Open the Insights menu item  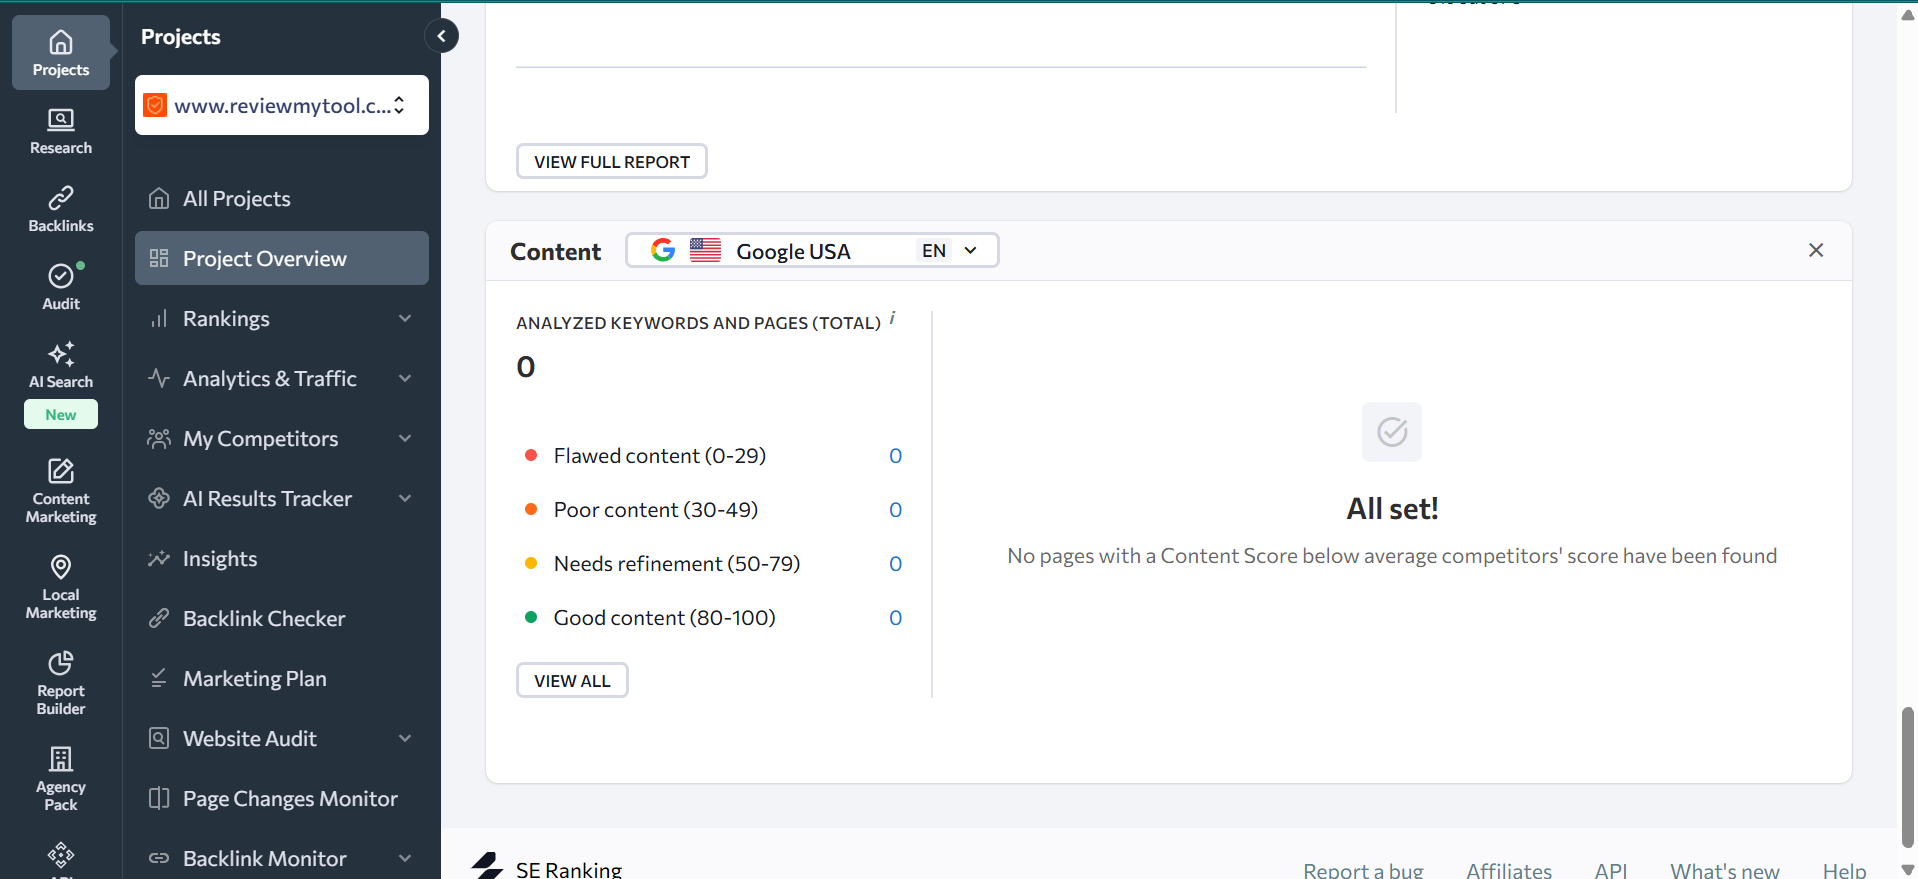point(282,558)
